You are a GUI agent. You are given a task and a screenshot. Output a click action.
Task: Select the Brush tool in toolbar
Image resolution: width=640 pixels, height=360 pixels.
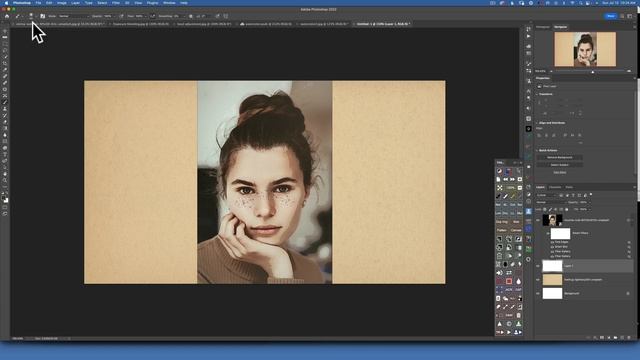click(5, 102)
